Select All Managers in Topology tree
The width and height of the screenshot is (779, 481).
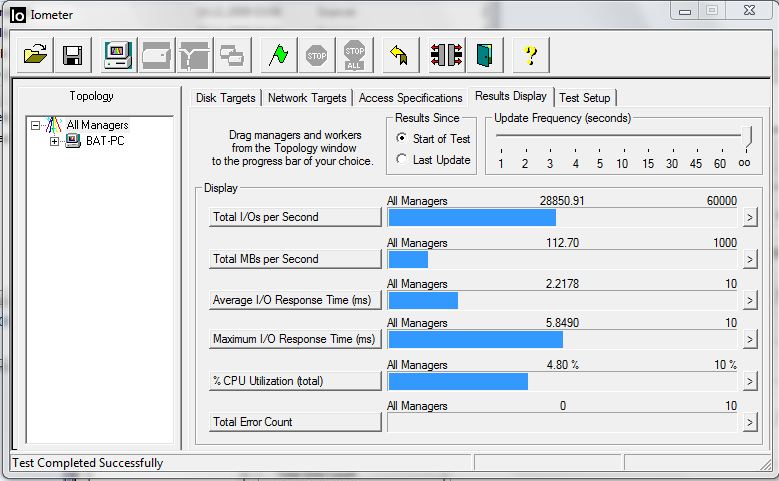97,125
